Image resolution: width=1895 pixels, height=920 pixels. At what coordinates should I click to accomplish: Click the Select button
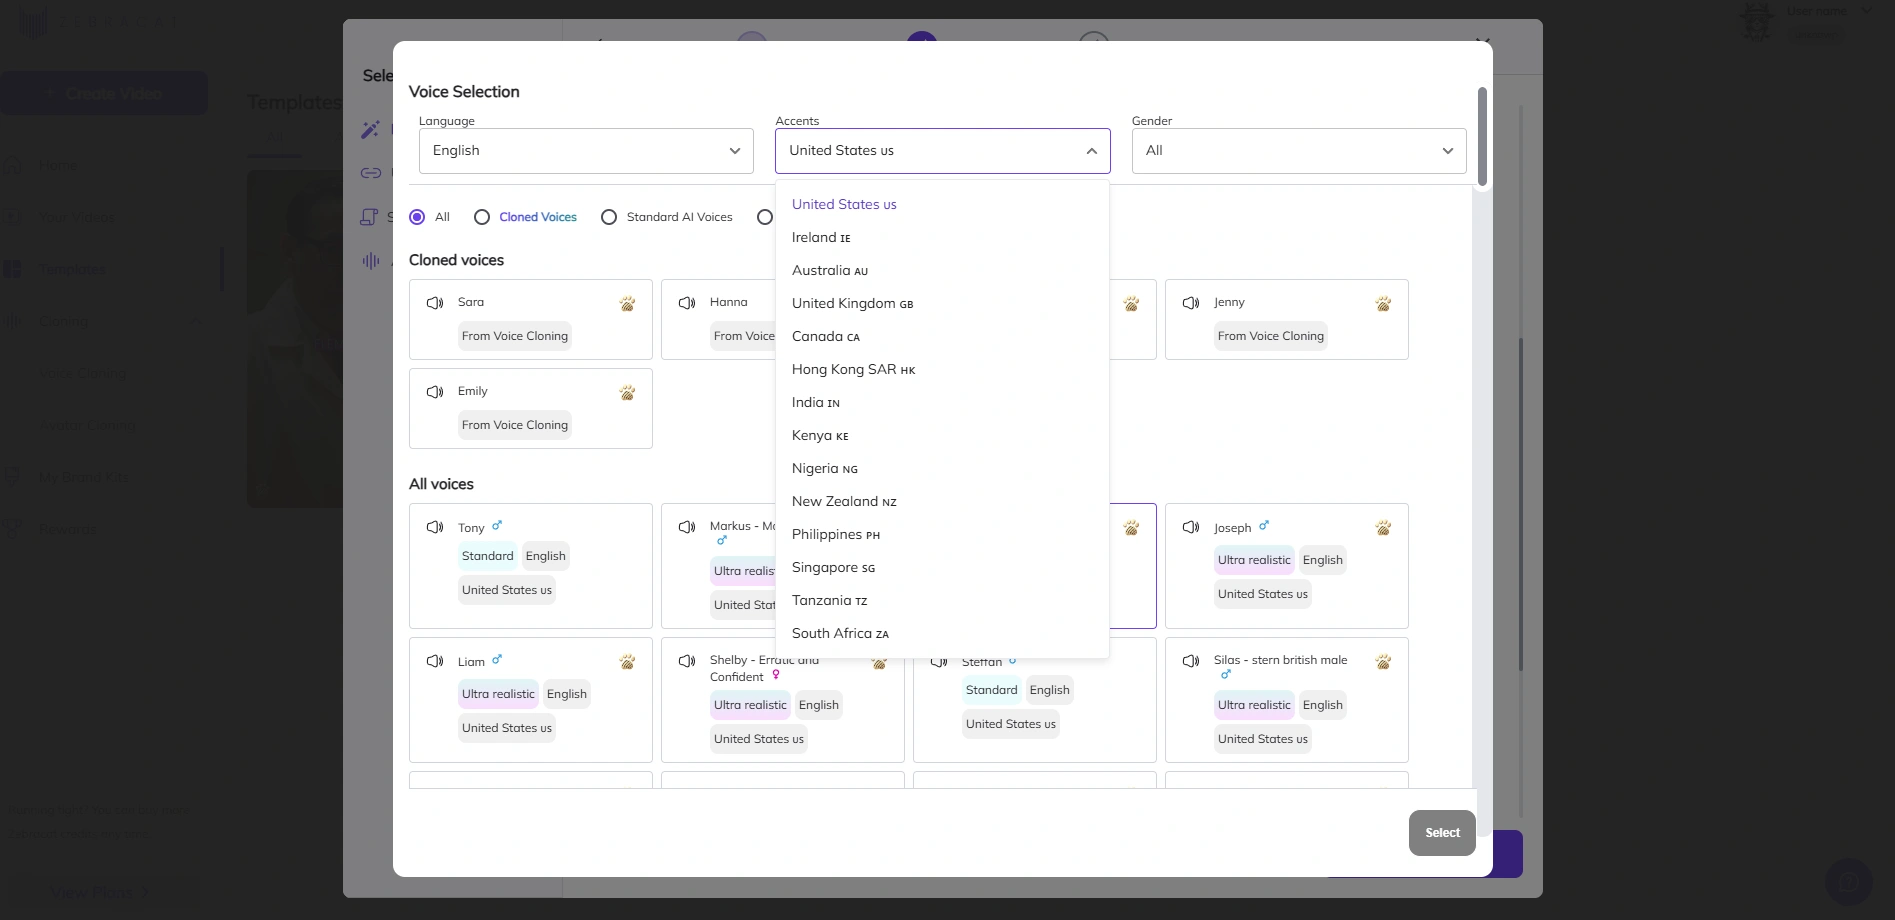point(1442,833)
